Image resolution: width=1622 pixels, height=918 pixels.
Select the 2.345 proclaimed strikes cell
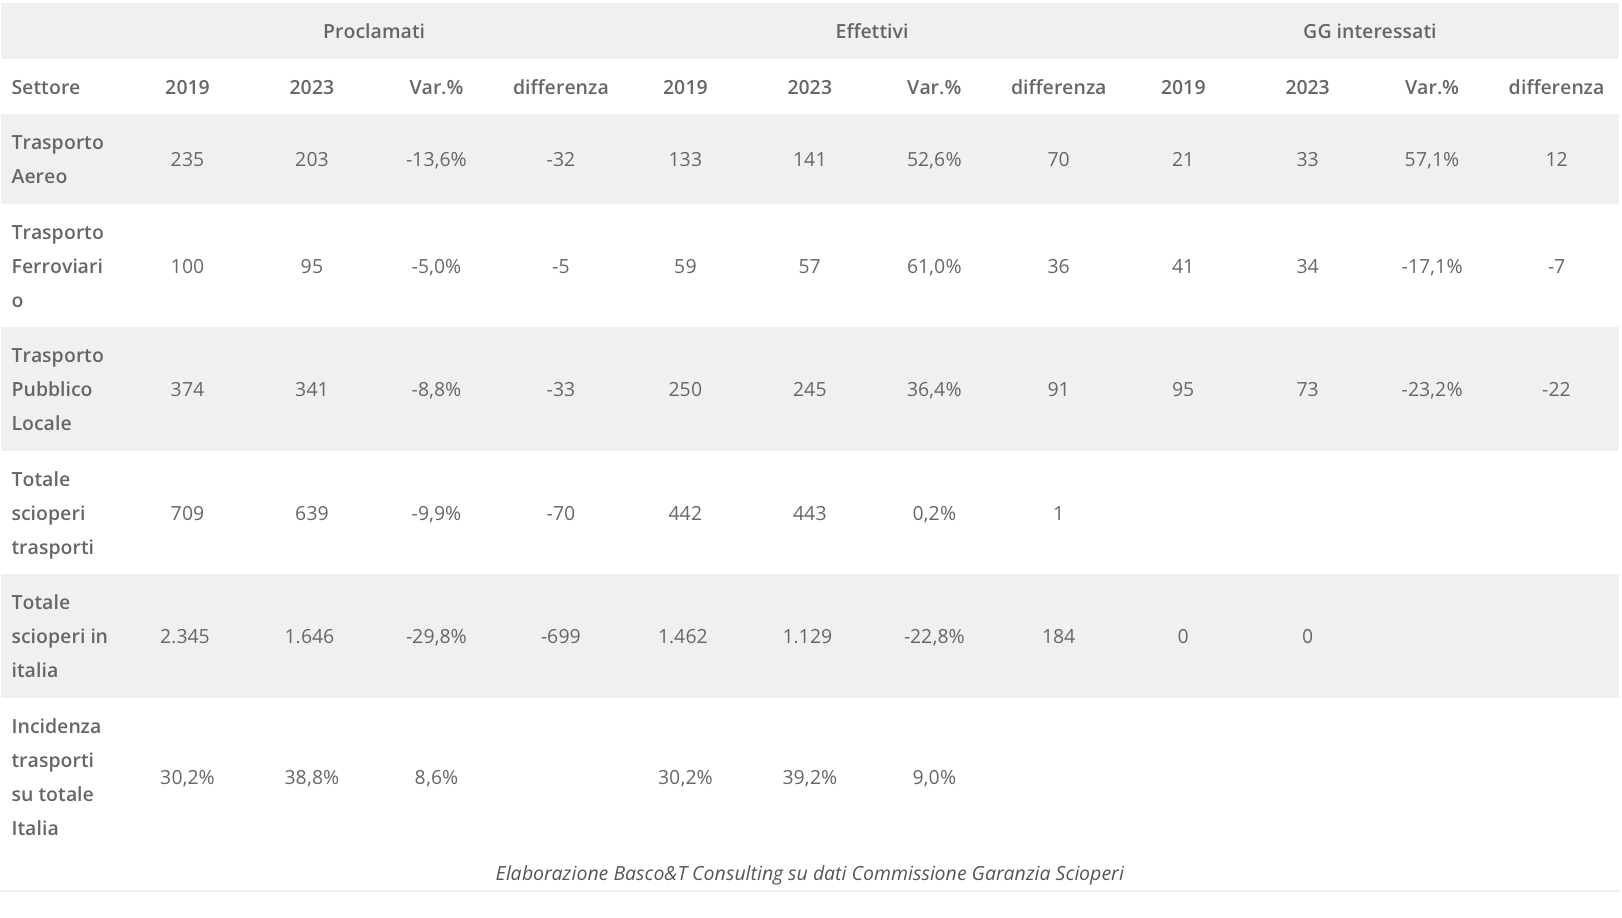pos(185,636)
